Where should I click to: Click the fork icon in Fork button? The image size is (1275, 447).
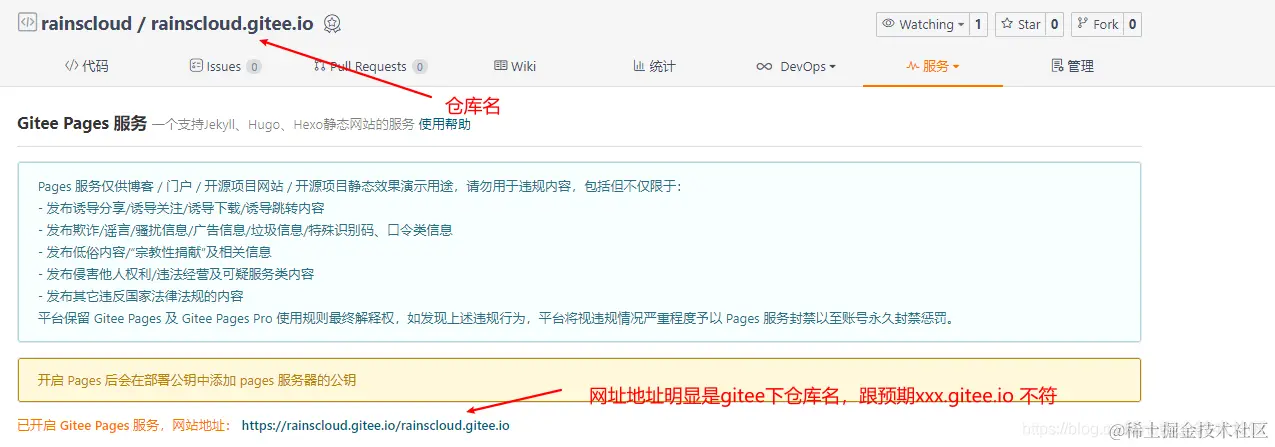pyautogui.click(x=1083, y=24)
